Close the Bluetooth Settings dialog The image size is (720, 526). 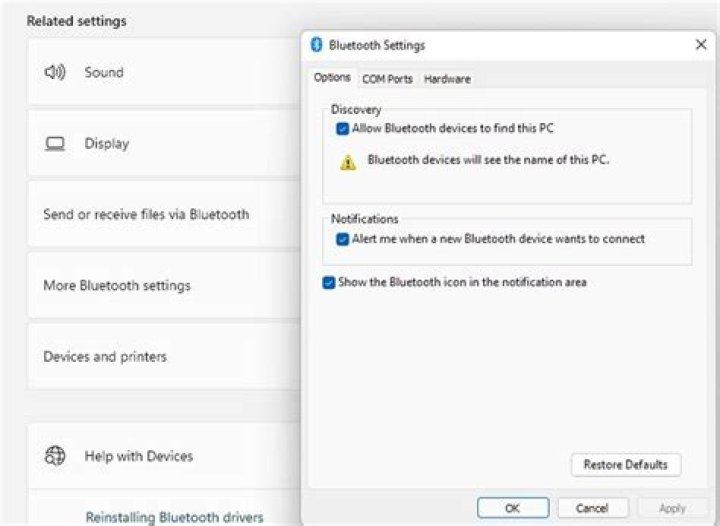point(701,45)
